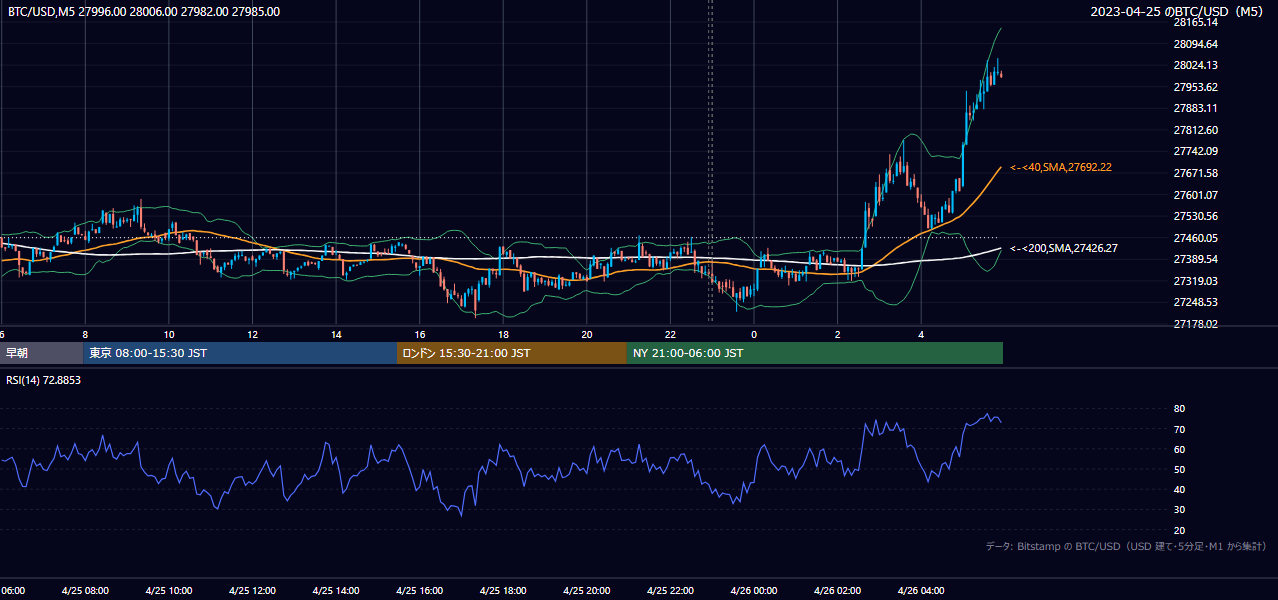Click the 4/26 00:00 date axis label
Screen dimensions: 1278x600
[754, 591]
